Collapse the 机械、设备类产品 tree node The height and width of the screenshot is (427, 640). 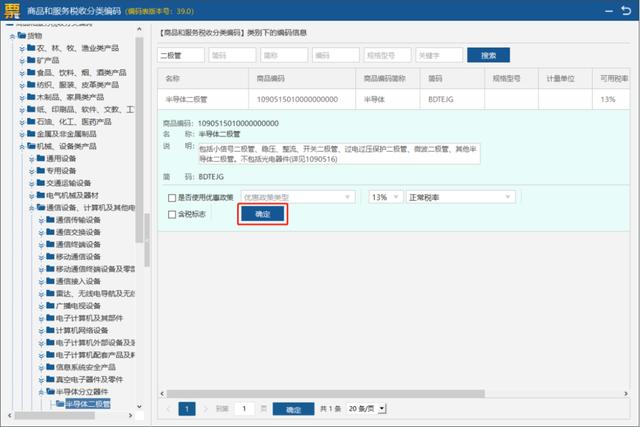[x=21, y=146]
